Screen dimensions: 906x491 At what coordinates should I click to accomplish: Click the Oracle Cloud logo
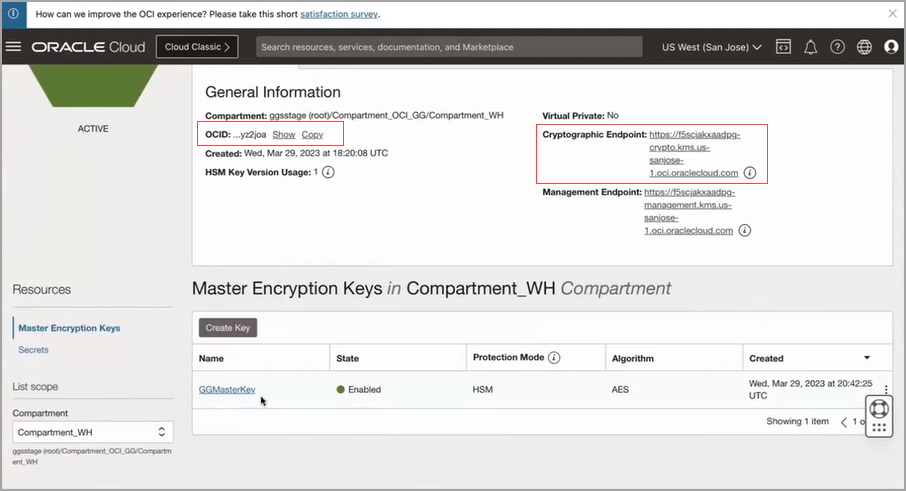[x=88, y=47]
